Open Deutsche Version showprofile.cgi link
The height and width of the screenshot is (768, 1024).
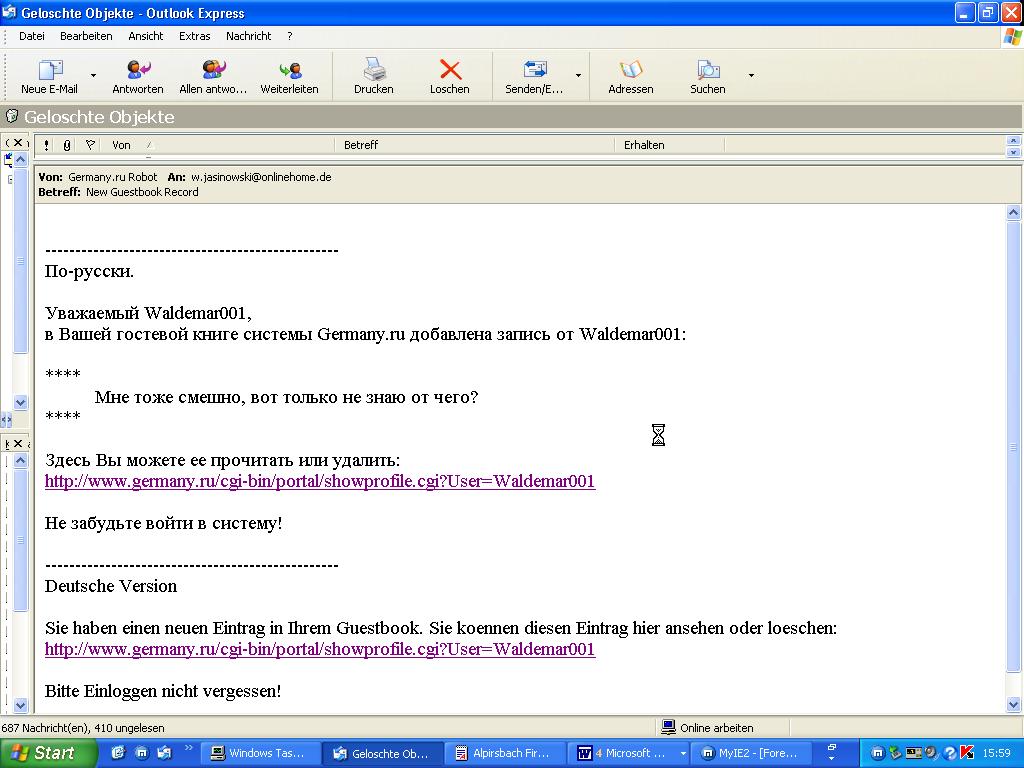(x=320, y=649)
